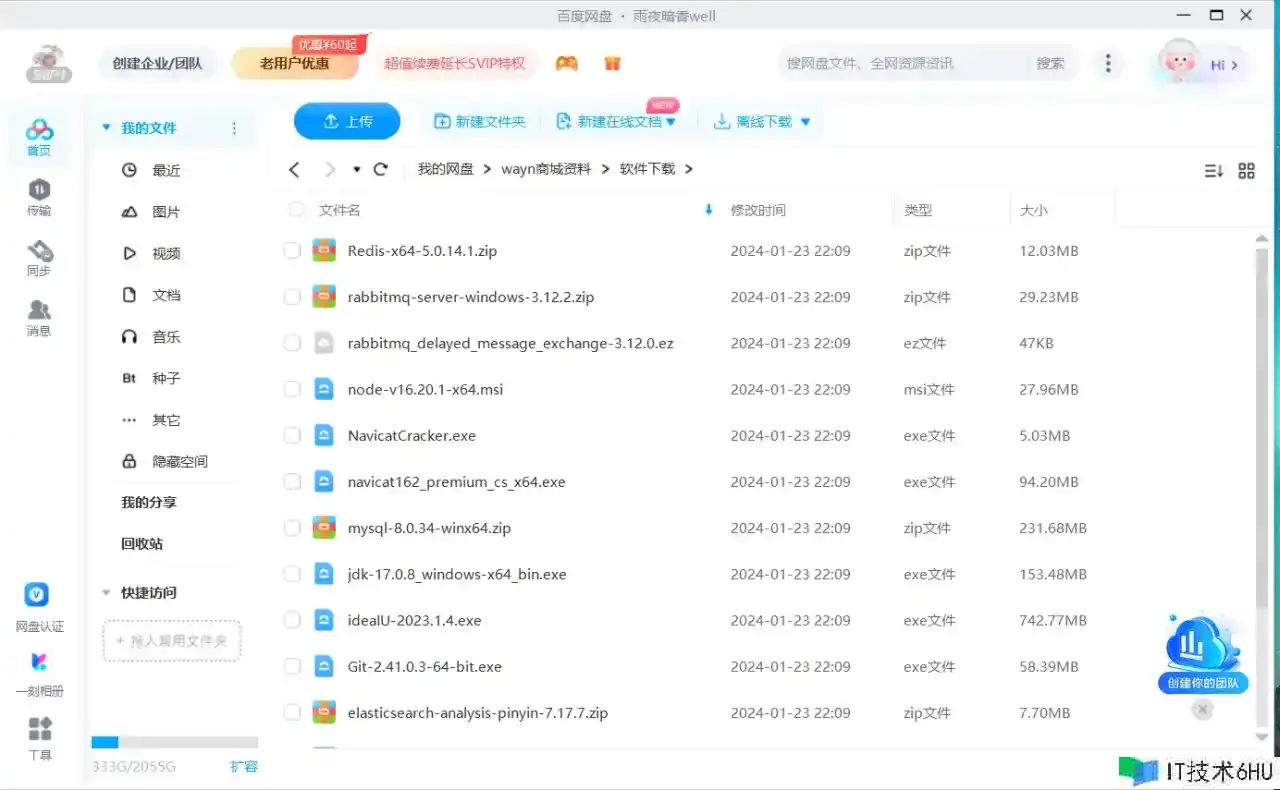The height and width of the screenshot is (790, 1280).
Task: Check the box for rabbitmq-server-windows-3.12.2.zip
Action: tap(292, 297)
